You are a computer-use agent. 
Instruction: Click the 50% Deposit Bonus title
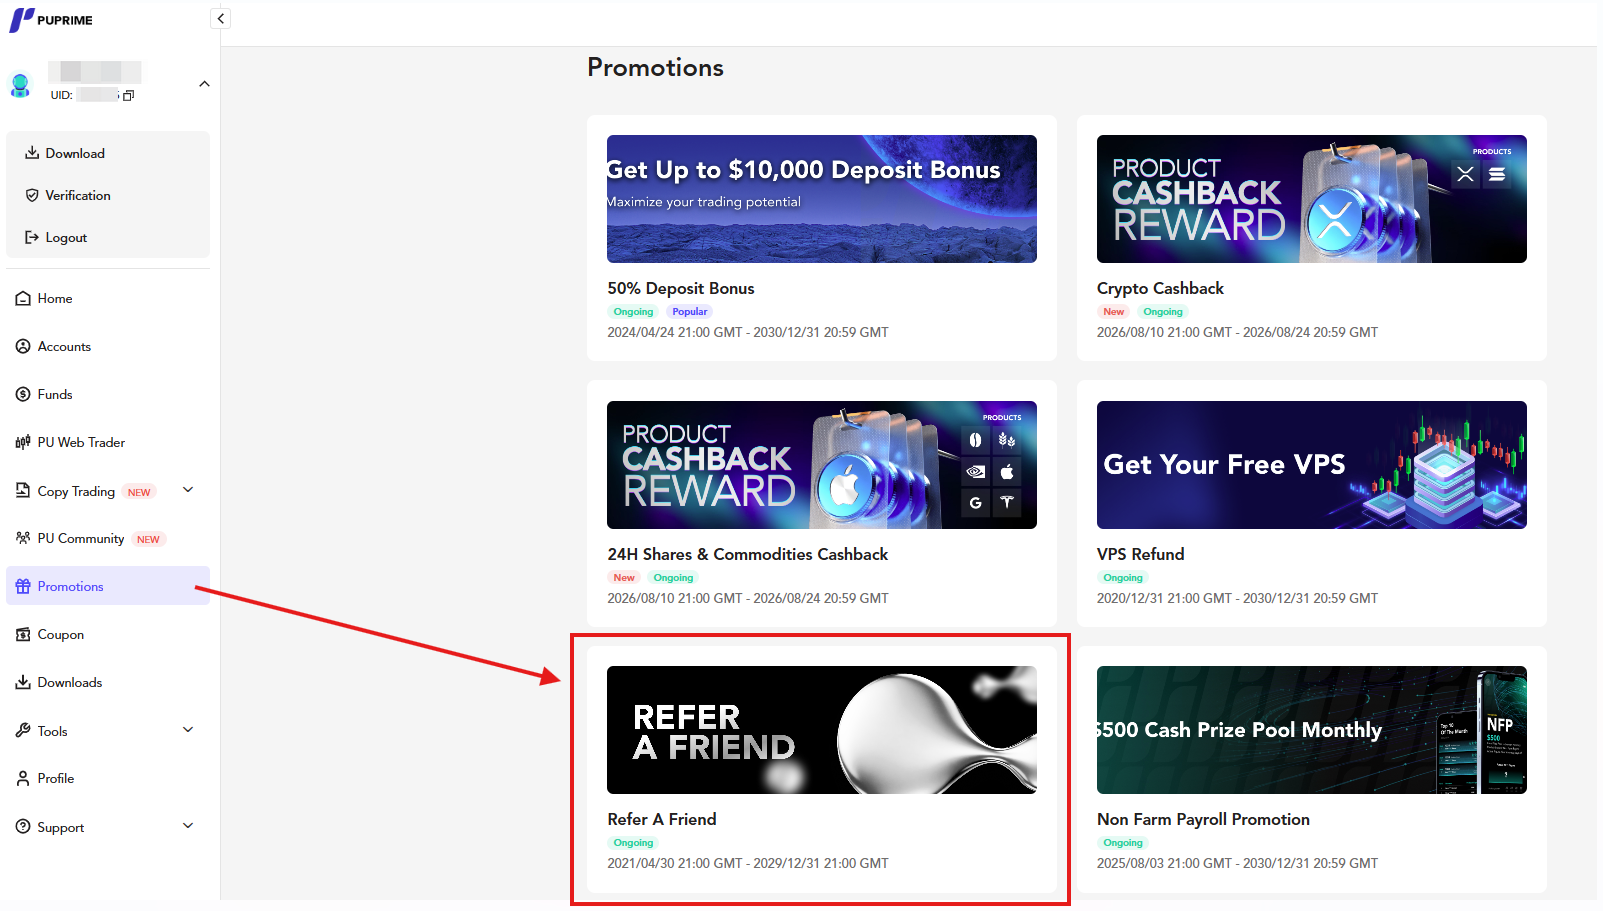pyautogui.click(x=681, y=288)
